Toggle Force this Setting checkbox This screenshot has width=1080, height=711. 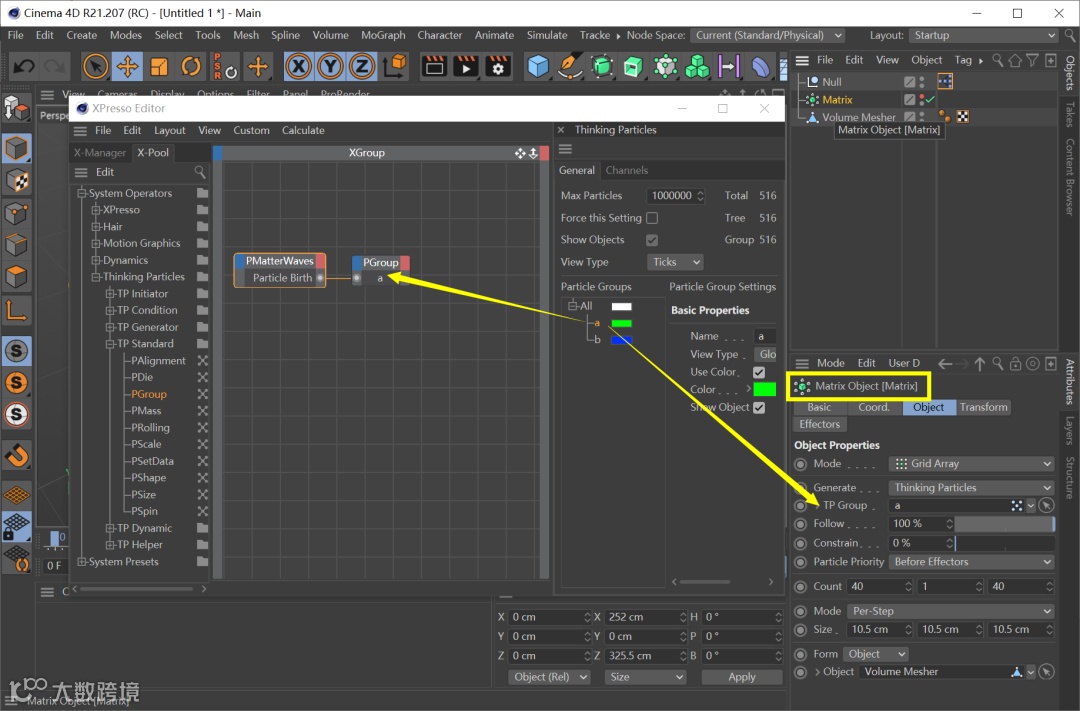(652, 218)
